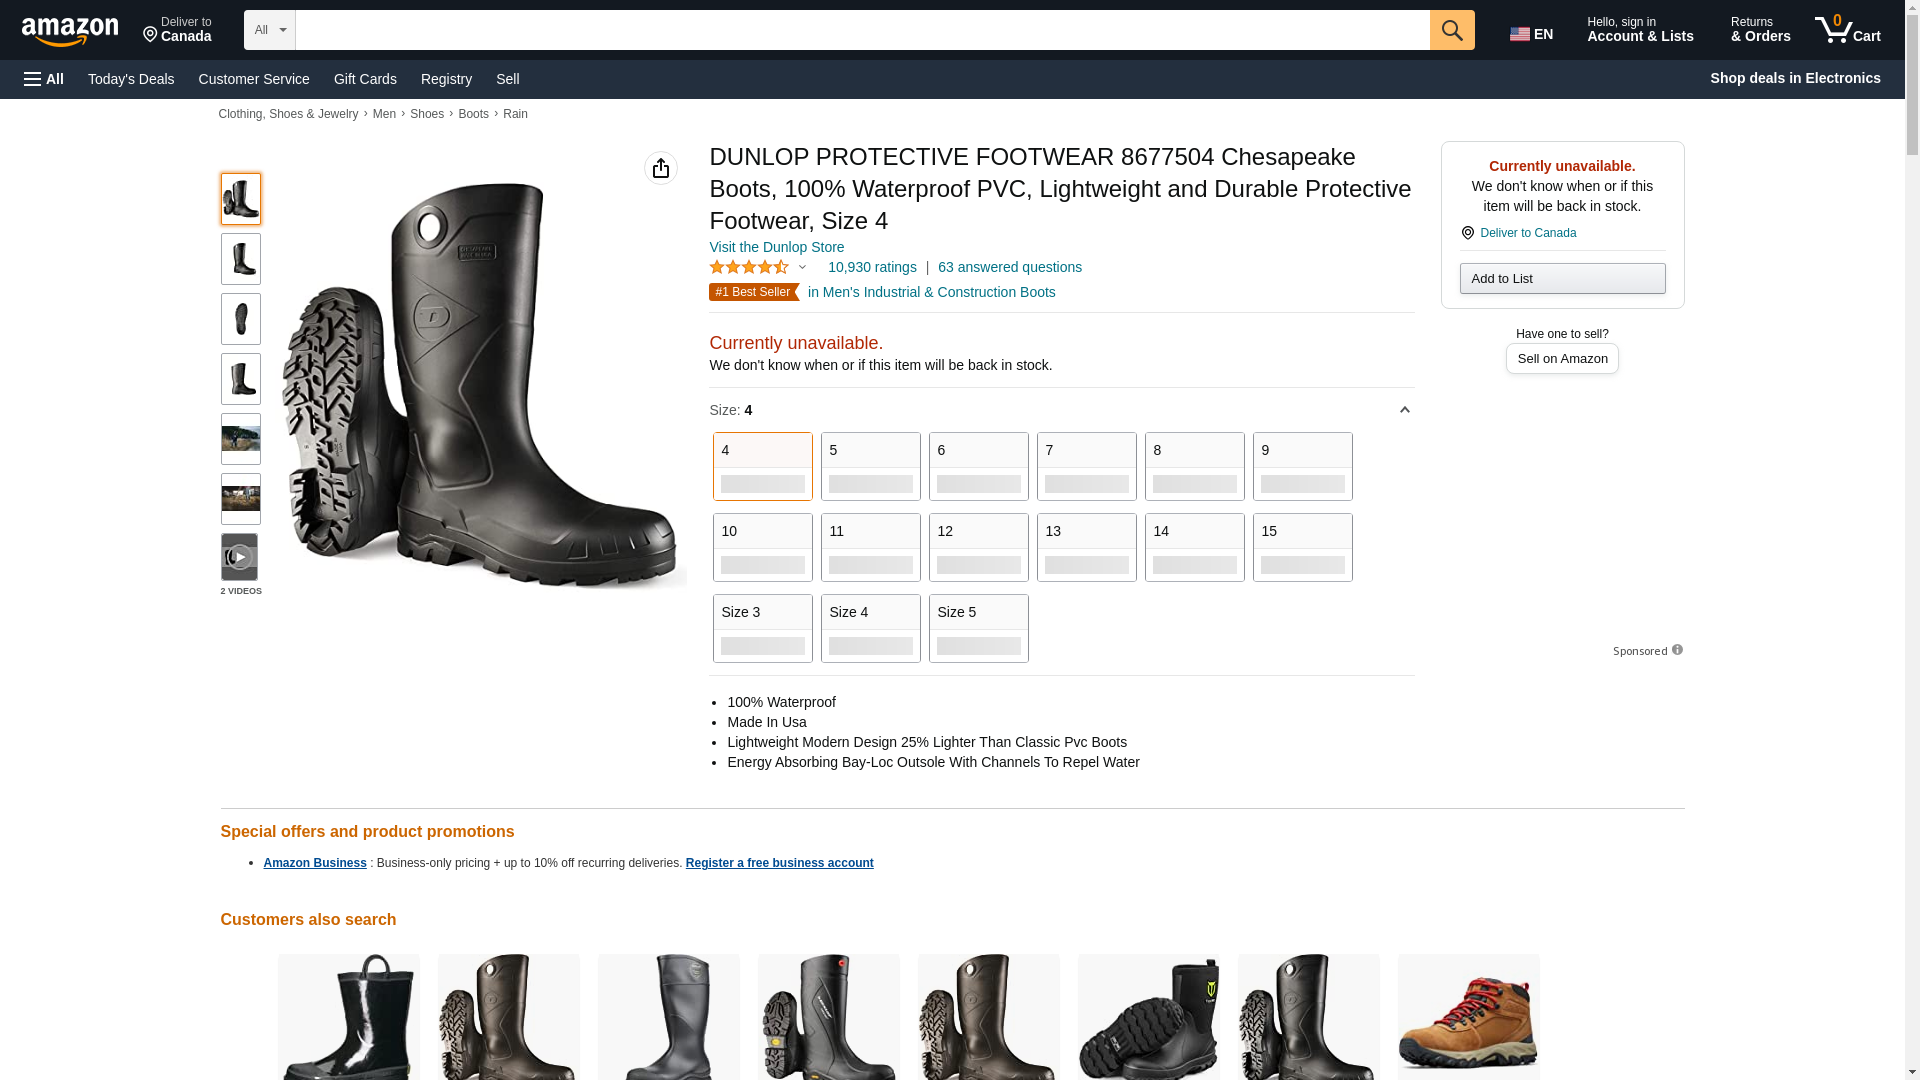Image resolution: width=1920 pixels, height=1080 pixels.
Task: Click inside the search text field
Action: click(861, 30)
